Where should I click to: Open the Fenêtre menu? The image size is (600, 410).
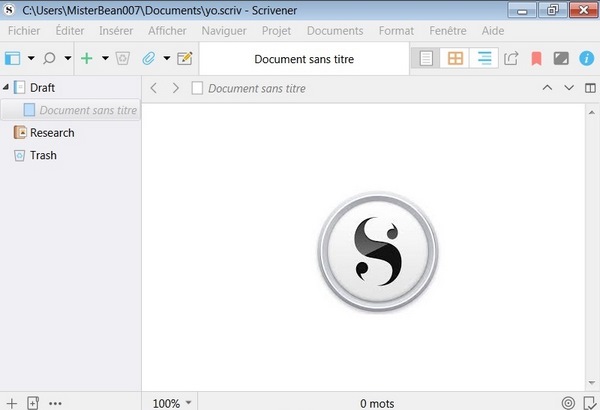point(448,31)
